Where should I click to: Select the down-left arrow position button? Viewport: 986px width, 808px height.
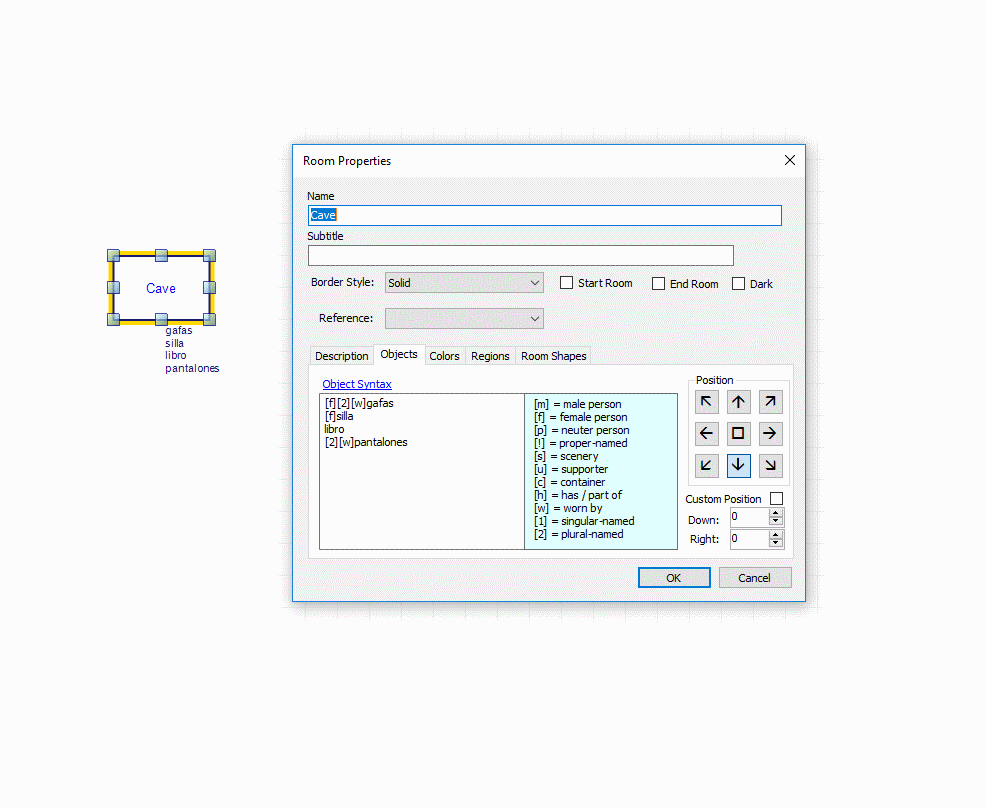707,465
